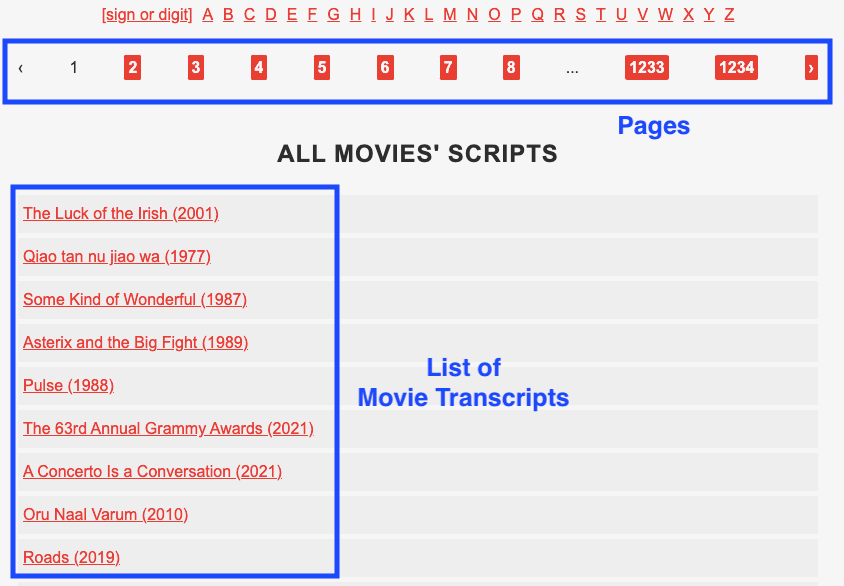
Task: Open the letter A movie index
Action: point(207,14)
